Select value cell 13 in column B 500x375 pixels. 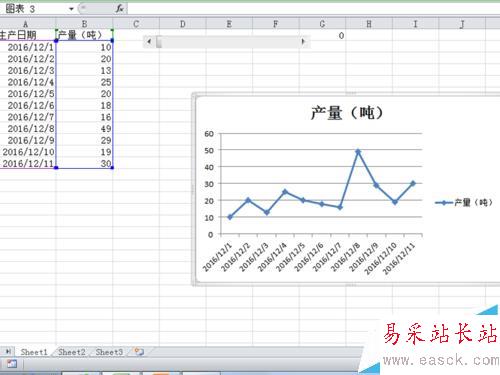click(x=84, y=70)
